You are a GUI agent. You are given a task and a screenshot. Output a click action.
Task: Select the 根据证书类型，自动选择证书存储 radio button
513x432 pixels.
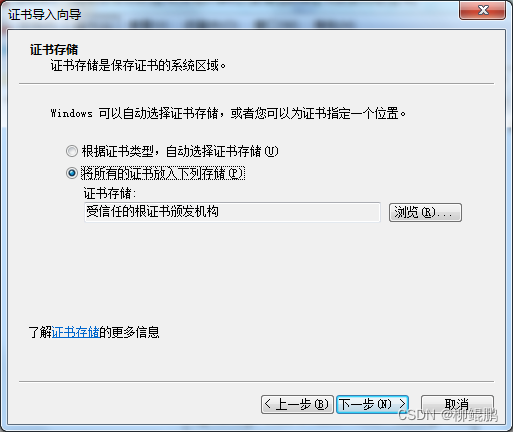72,151
